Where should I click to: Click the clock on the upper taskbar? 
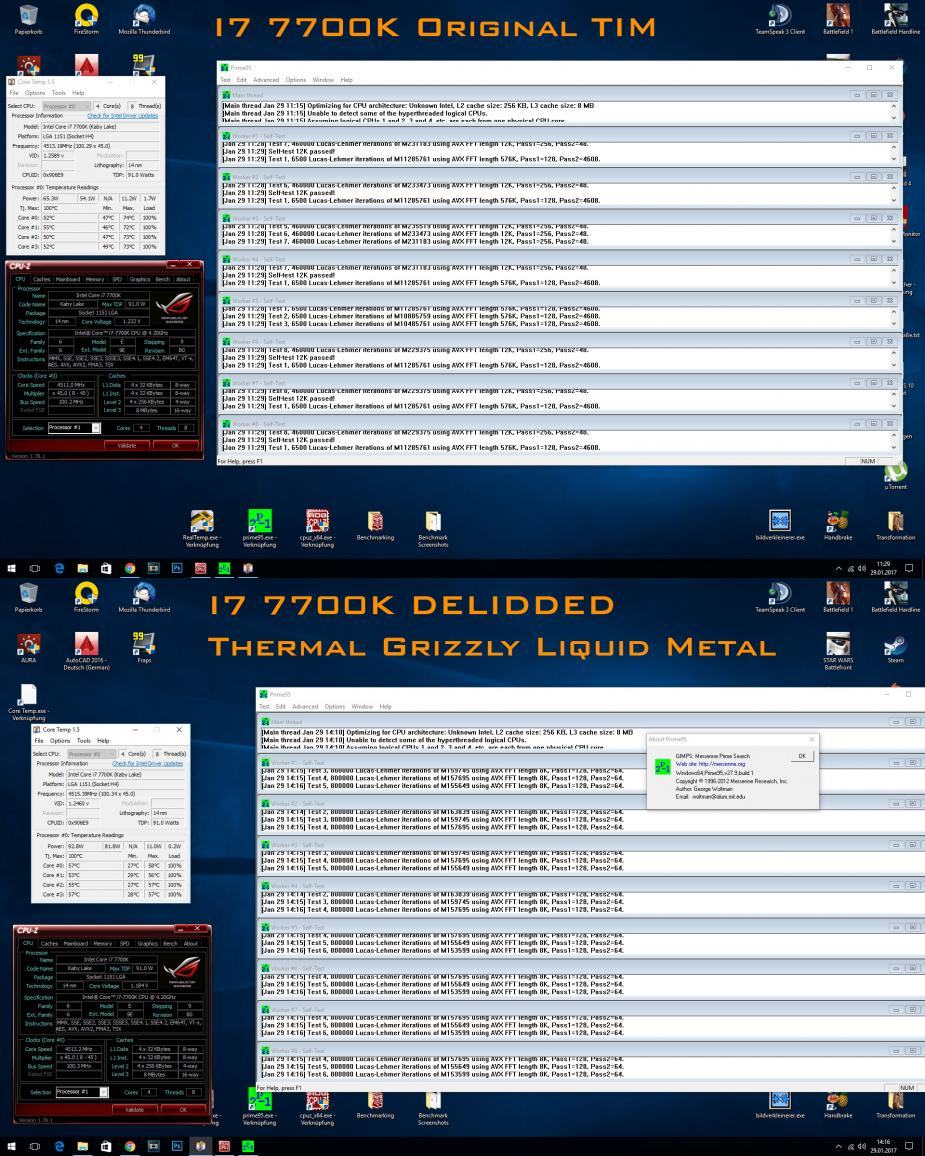pos(883,568)
